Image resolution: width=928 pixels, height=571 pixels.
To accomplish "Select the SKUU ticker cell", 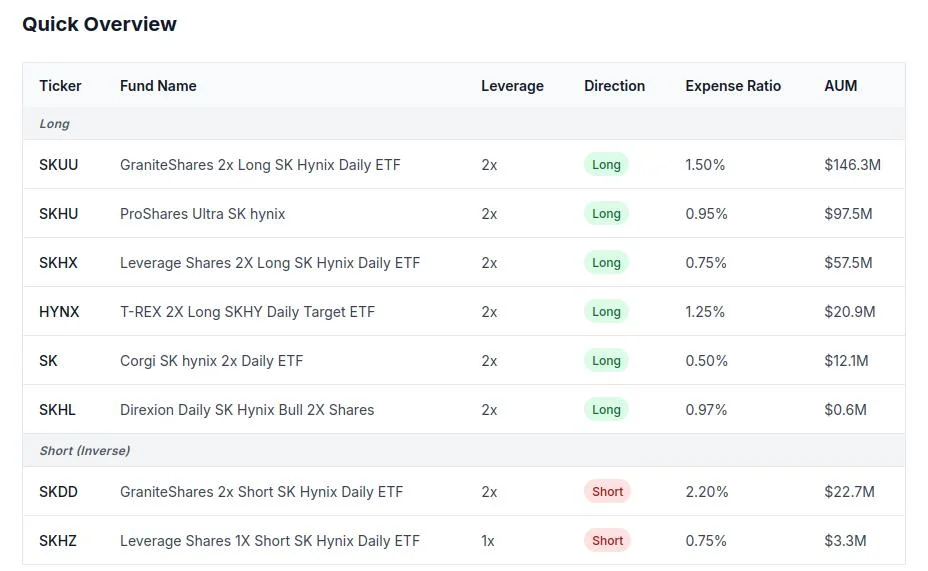I will tap(59, 164).
